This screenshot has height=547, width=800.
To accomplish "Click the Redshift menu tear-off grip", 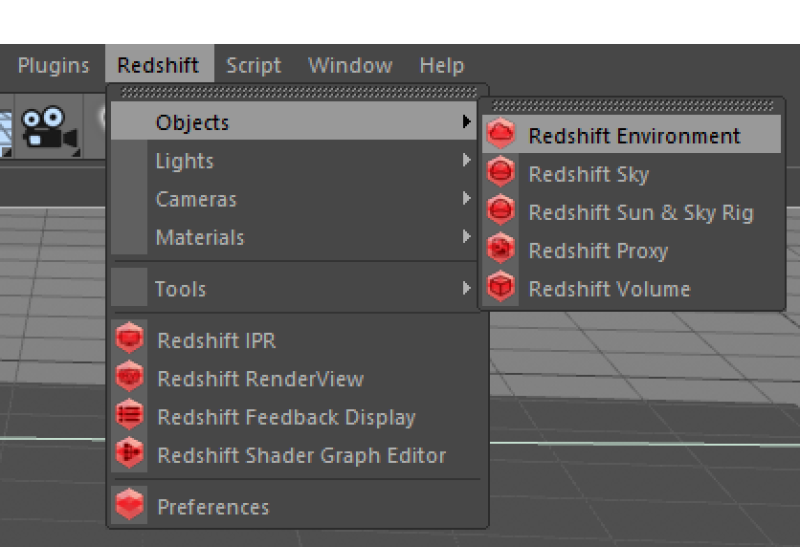I will (x=298, y=92).
